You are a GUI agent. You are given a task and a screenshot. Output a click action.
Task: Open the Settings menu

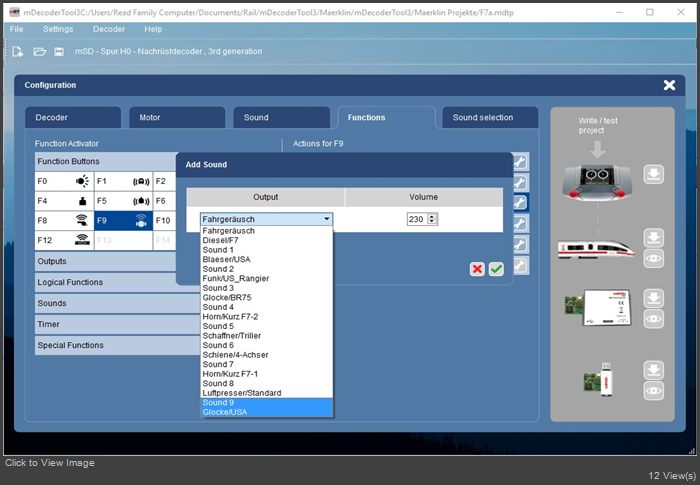(x=58, y=29)
